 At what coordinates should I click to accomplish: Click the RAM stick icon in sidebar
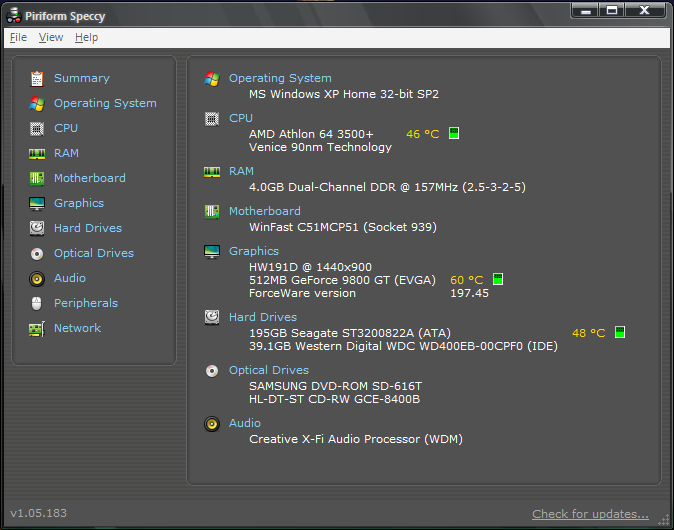pos(37,154)
